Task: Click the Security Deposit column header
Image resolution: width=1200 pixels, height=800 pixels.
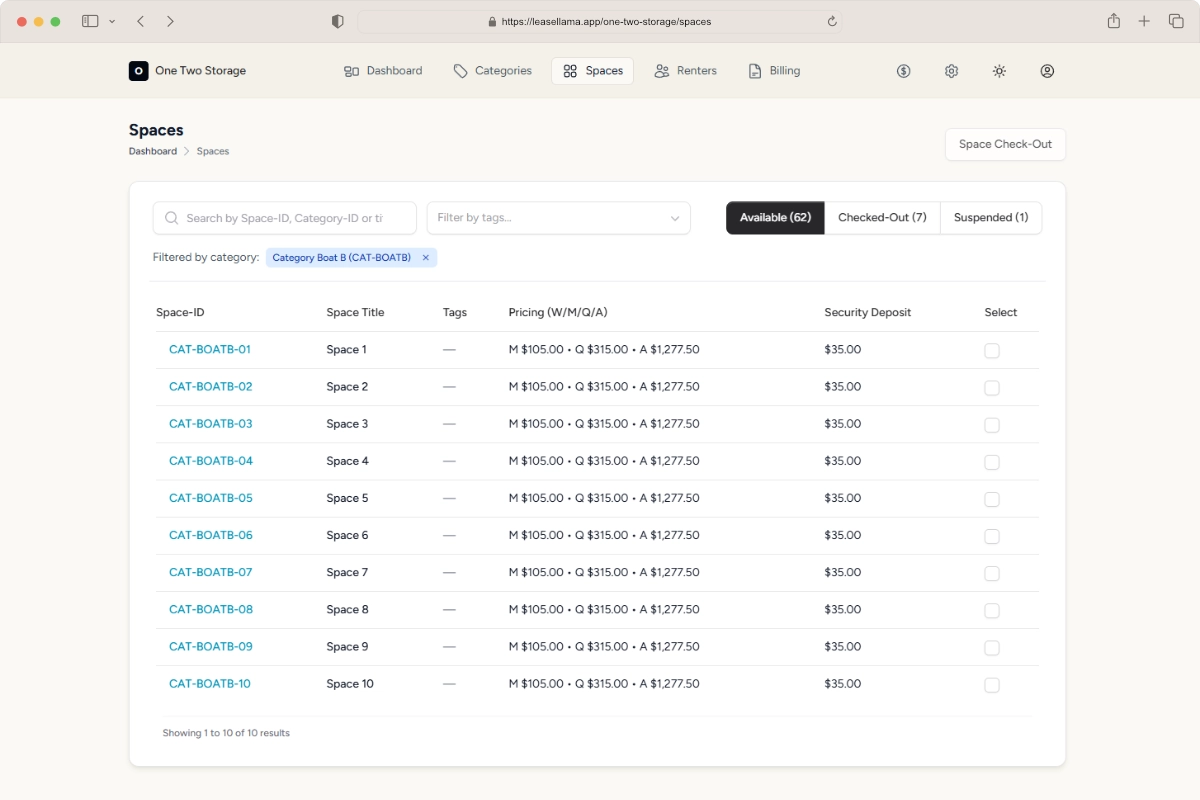Action: click(x=868, y=312)
